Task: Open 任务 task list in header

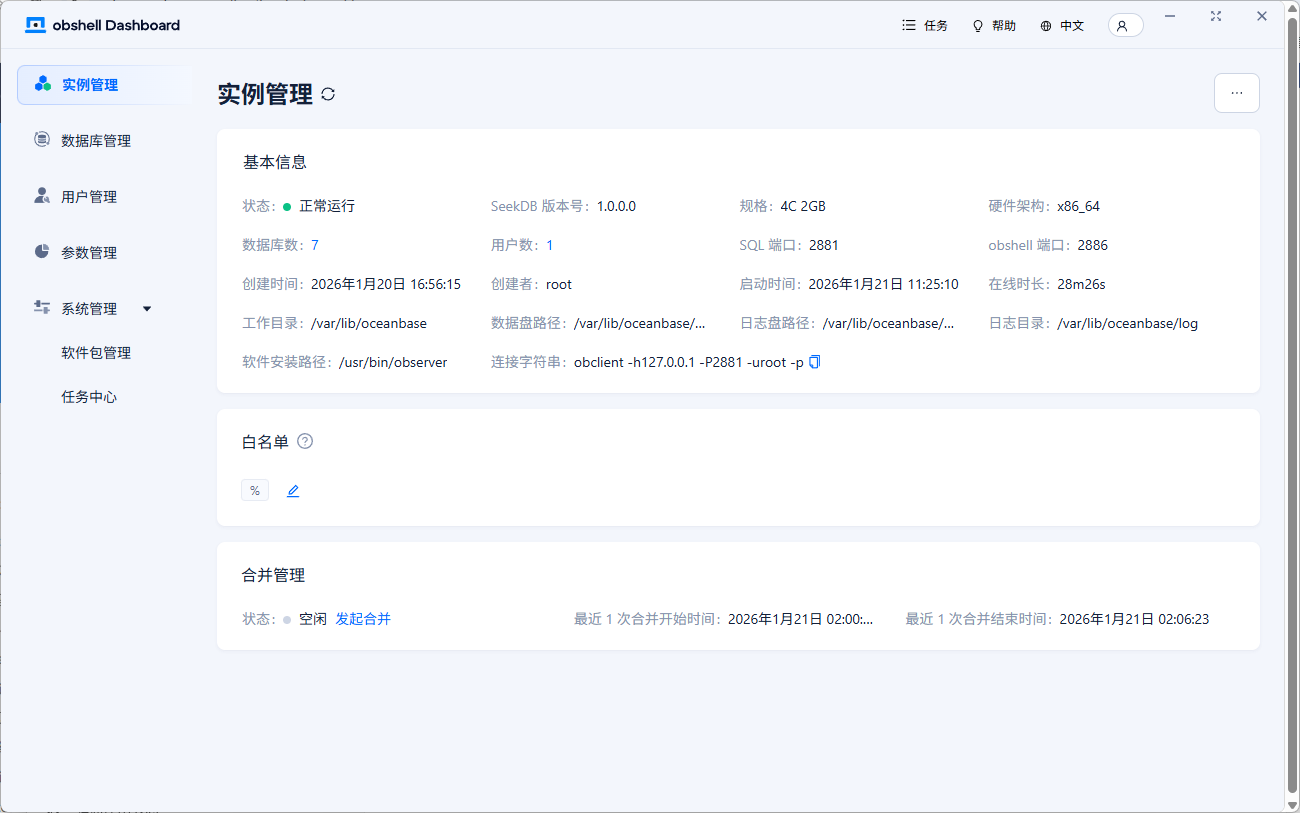Action: coord(924,26)
